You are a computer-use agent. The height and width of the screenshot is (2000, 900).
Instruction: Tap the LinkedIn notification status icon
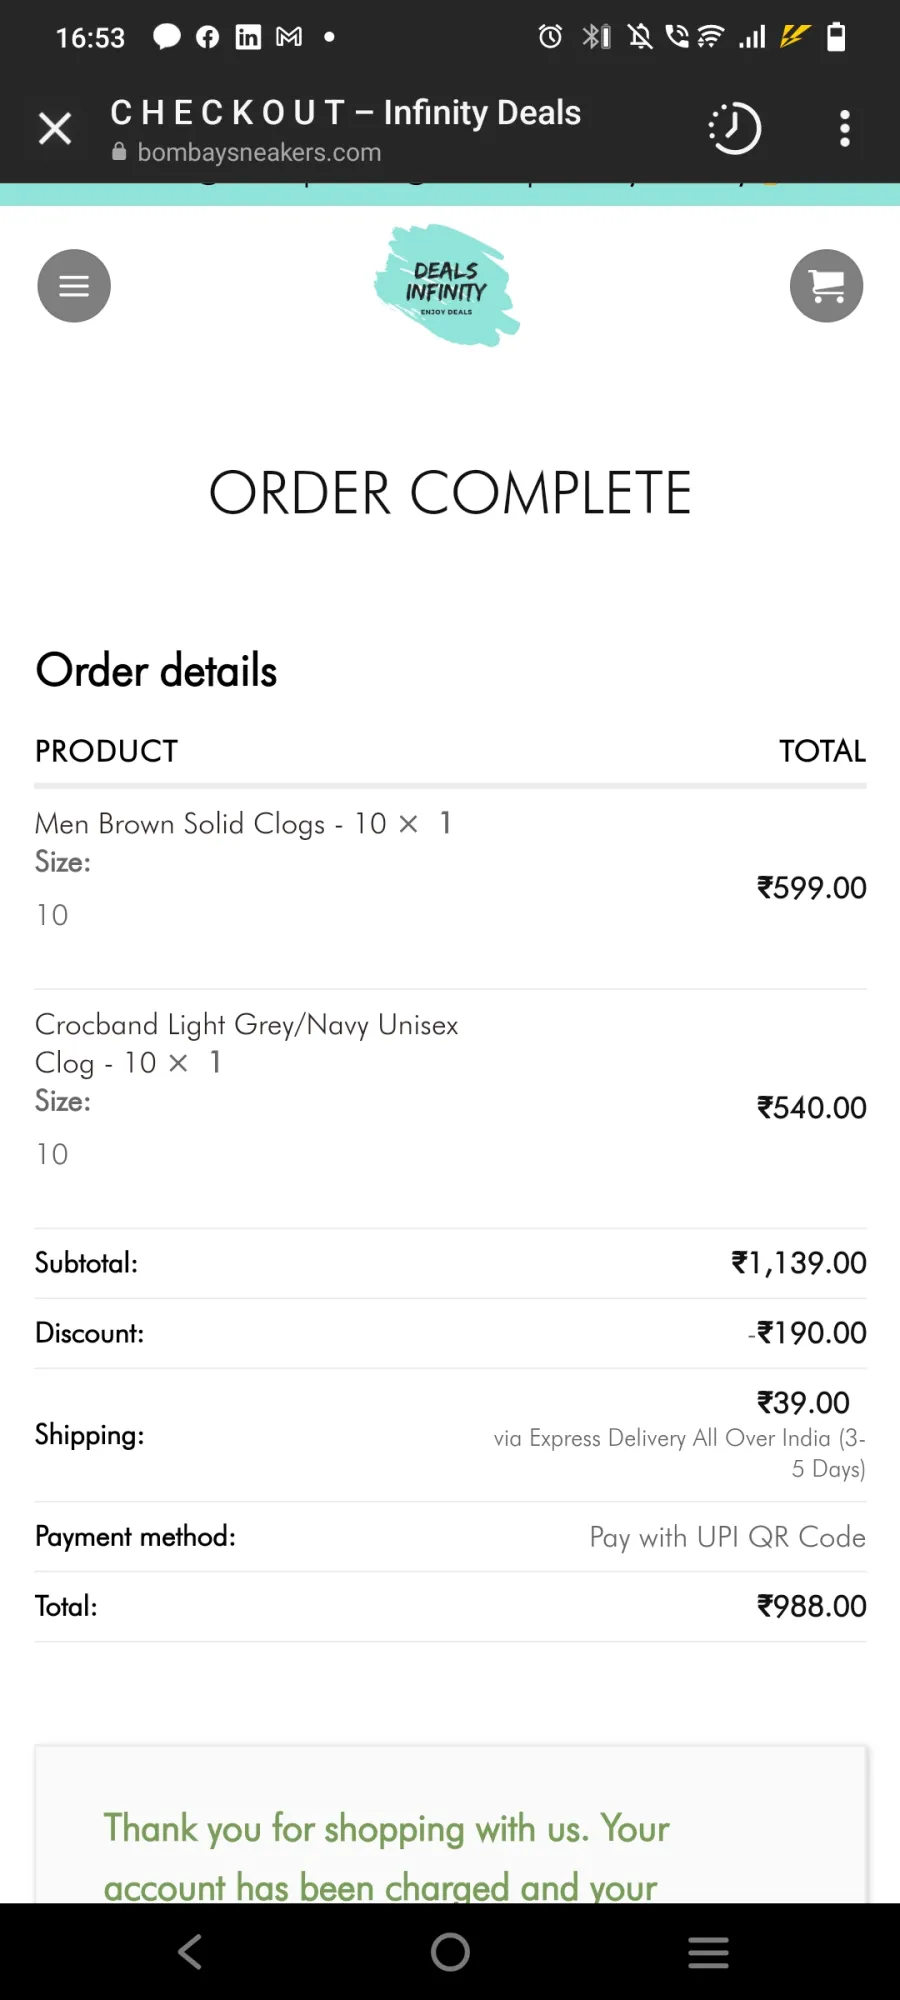coord(248,37)
